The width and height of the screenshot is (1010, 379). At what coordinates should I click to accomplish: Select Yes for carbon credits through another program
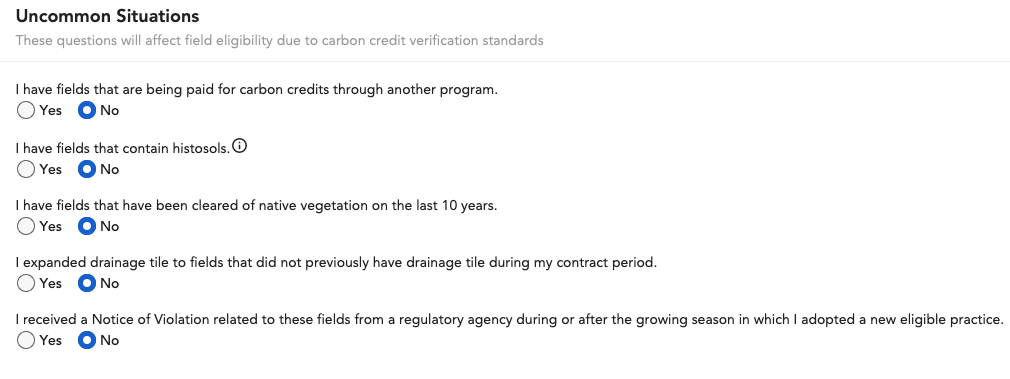(x=26, y=110)
